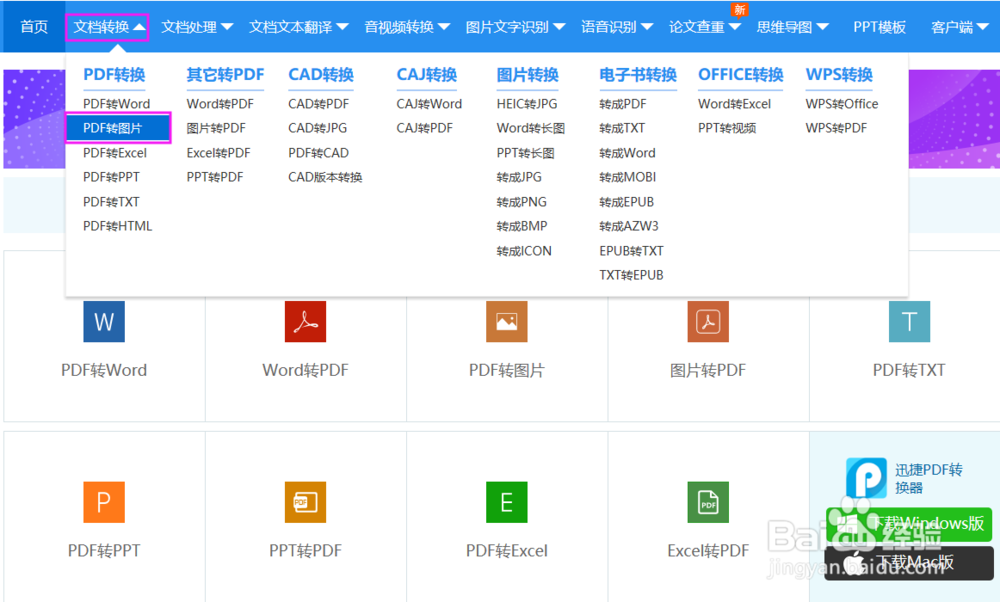
Task: Click the PPT转PDF tile icon
Action: (x=305, y=502)
